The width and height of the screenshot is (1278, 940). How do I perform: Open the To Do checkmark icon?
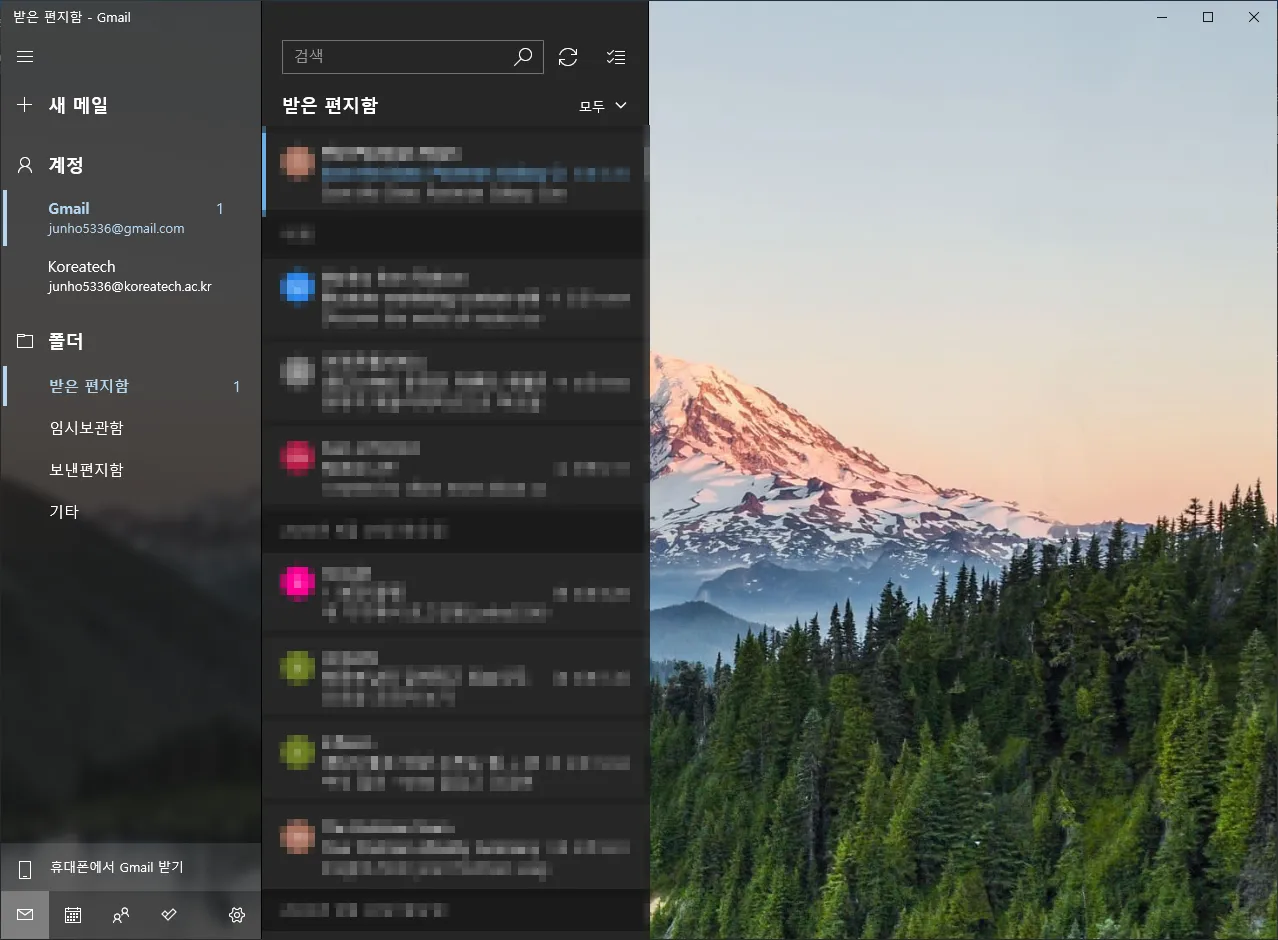click(x=169, y=915)
